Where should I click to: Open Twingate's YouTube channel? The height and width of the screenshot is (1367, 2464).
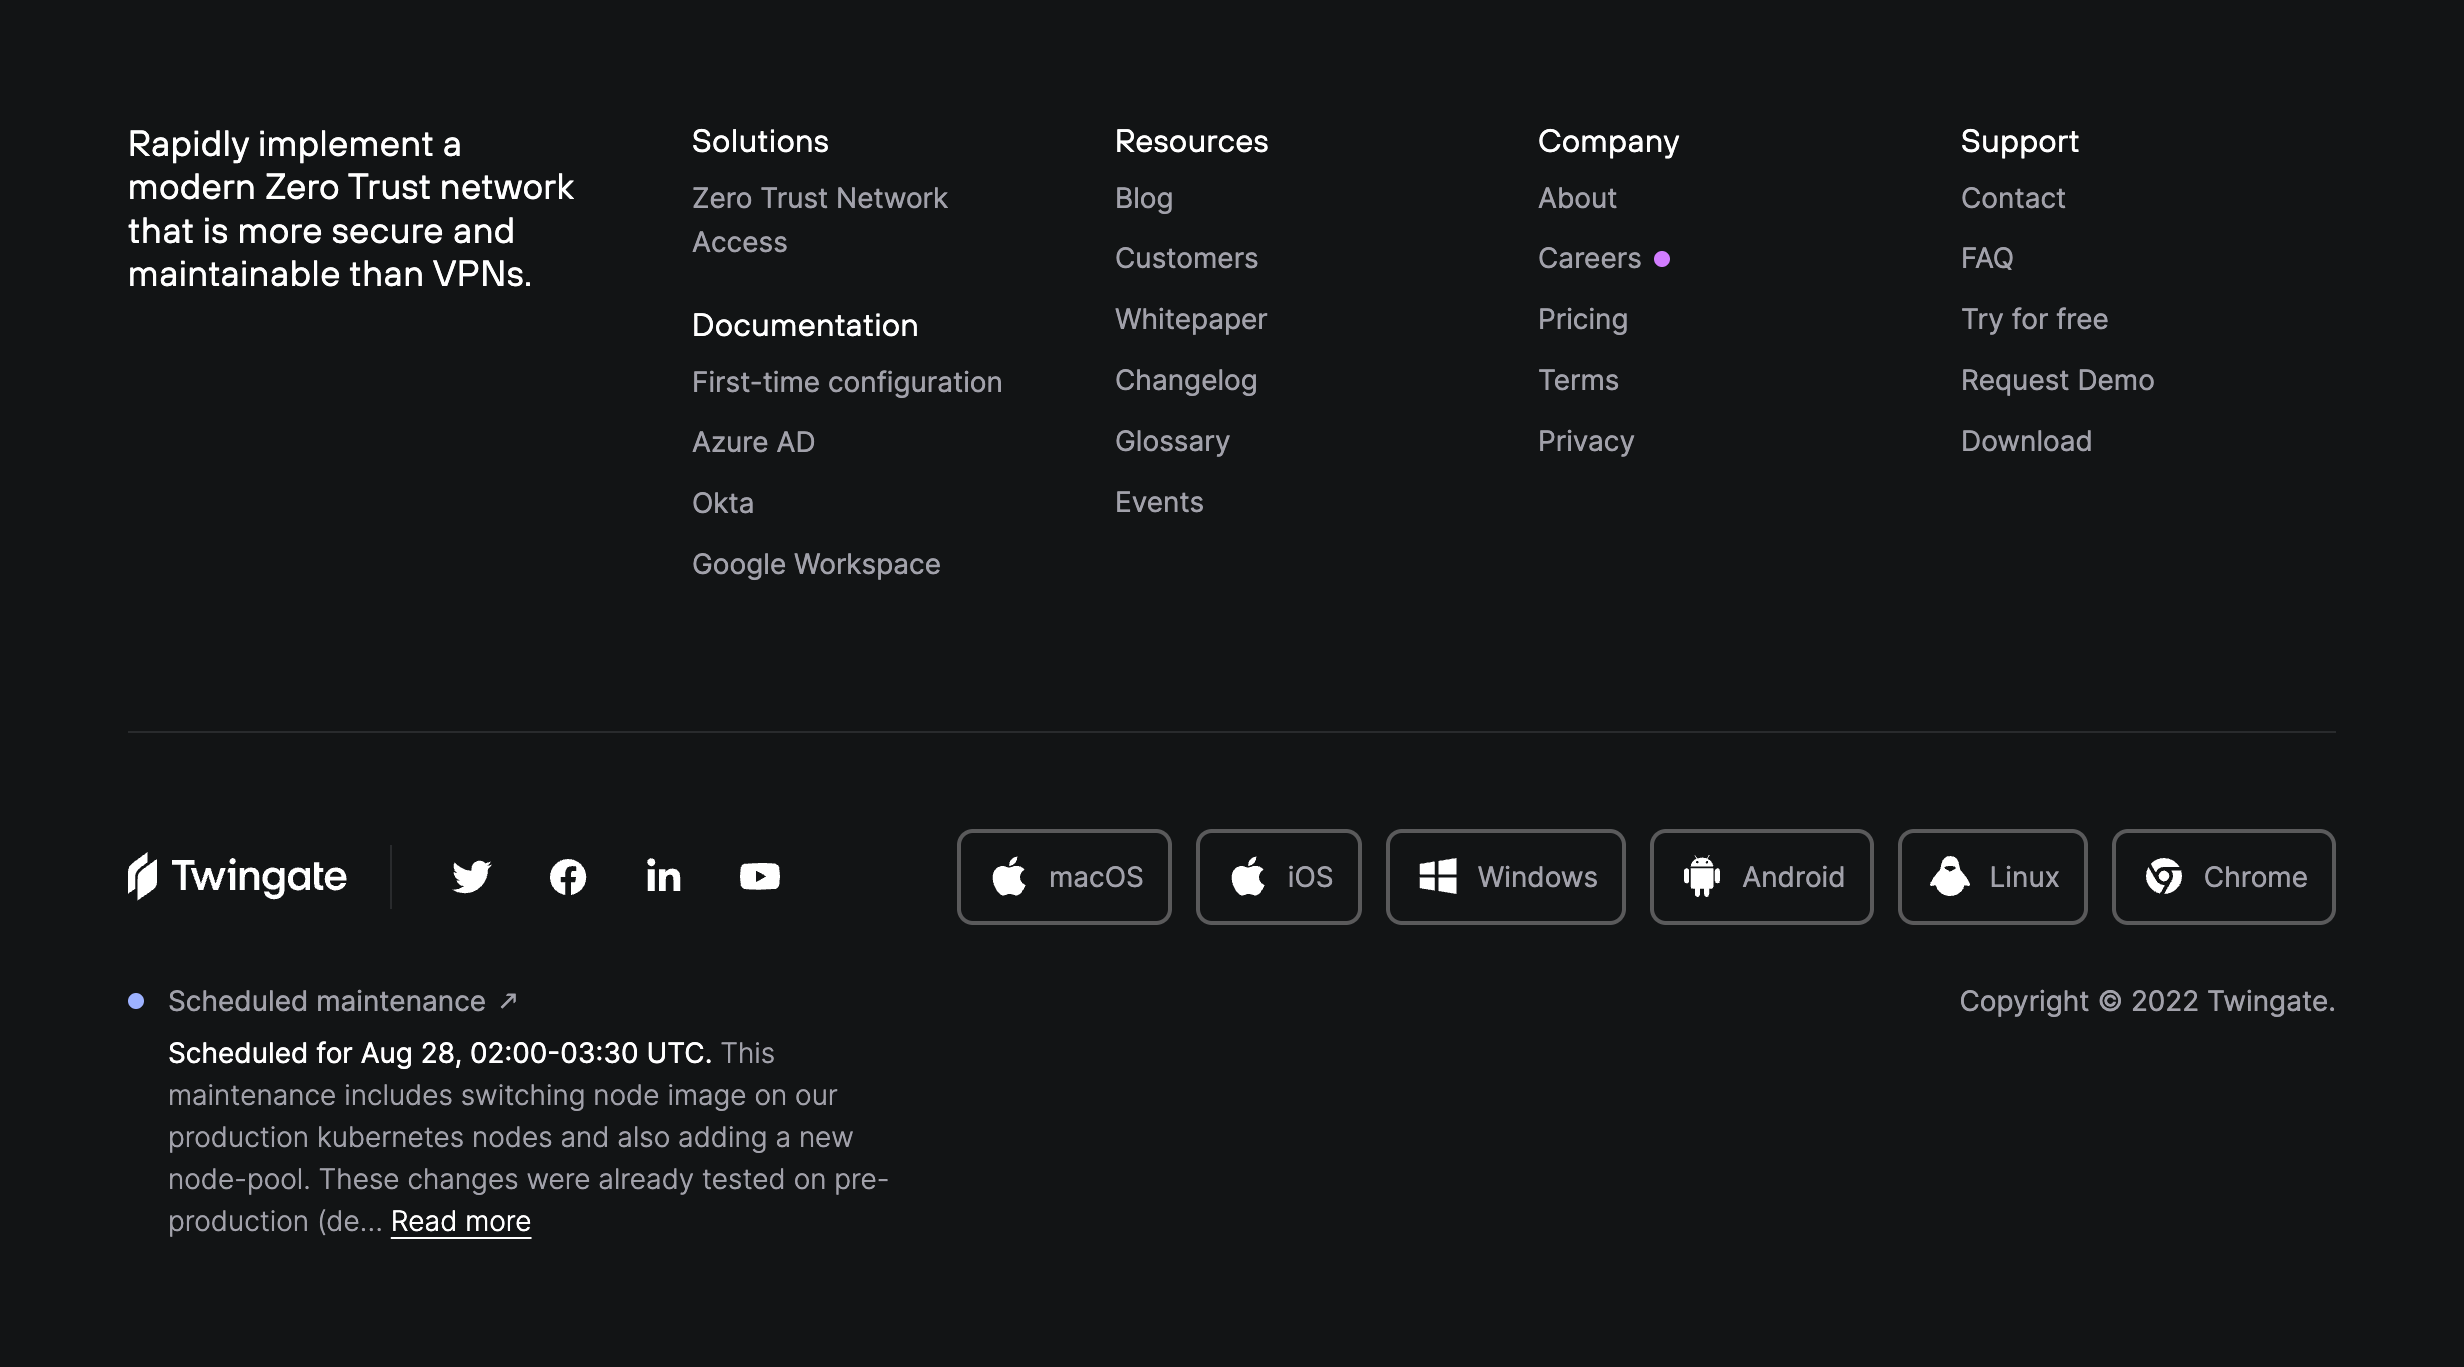point(759,876)
